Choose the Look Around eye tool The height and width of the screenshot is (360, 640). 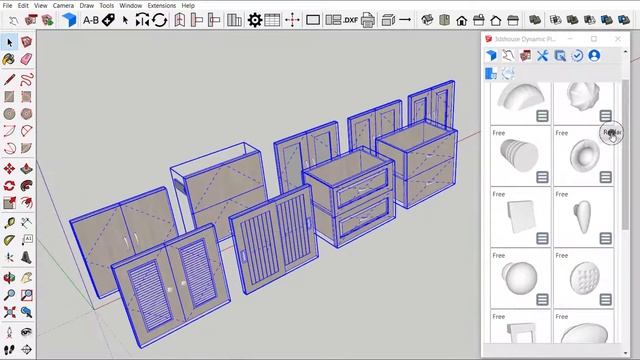[x=26, y=332]
